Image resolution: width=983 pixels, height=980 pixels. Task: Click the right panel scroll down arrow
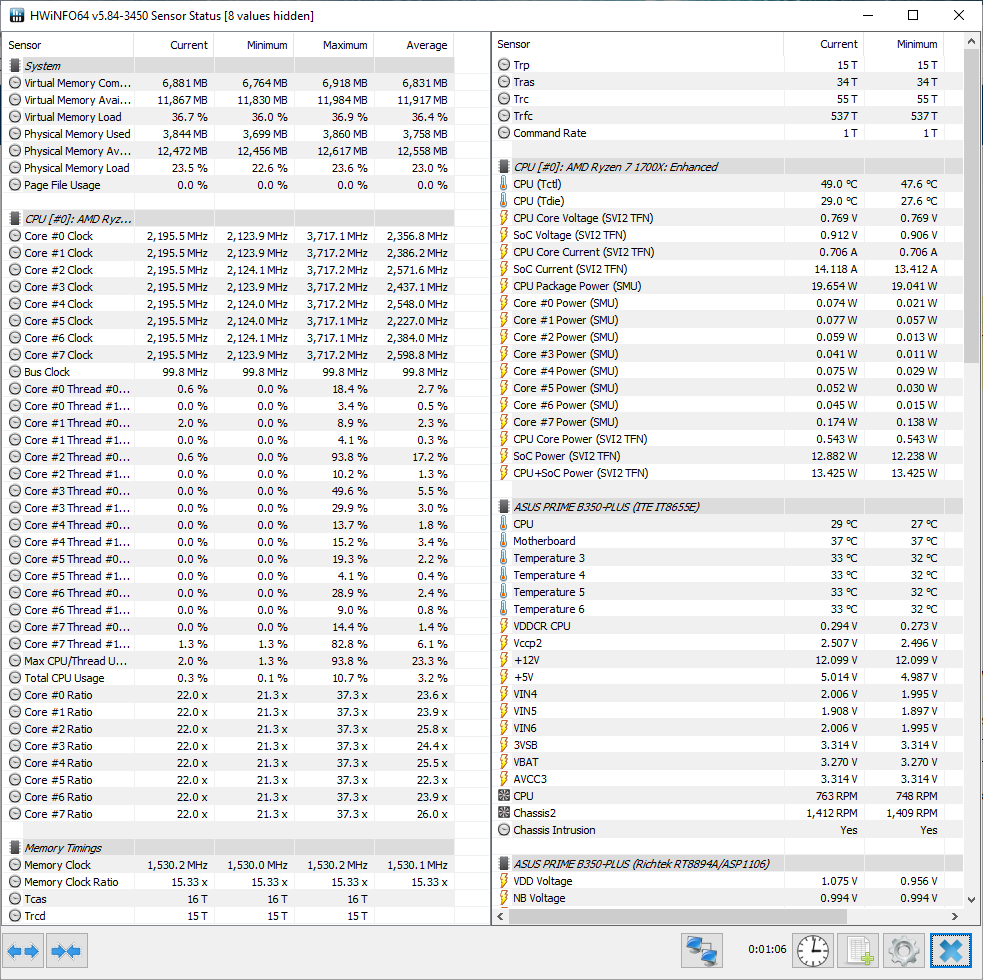(971, 899)
